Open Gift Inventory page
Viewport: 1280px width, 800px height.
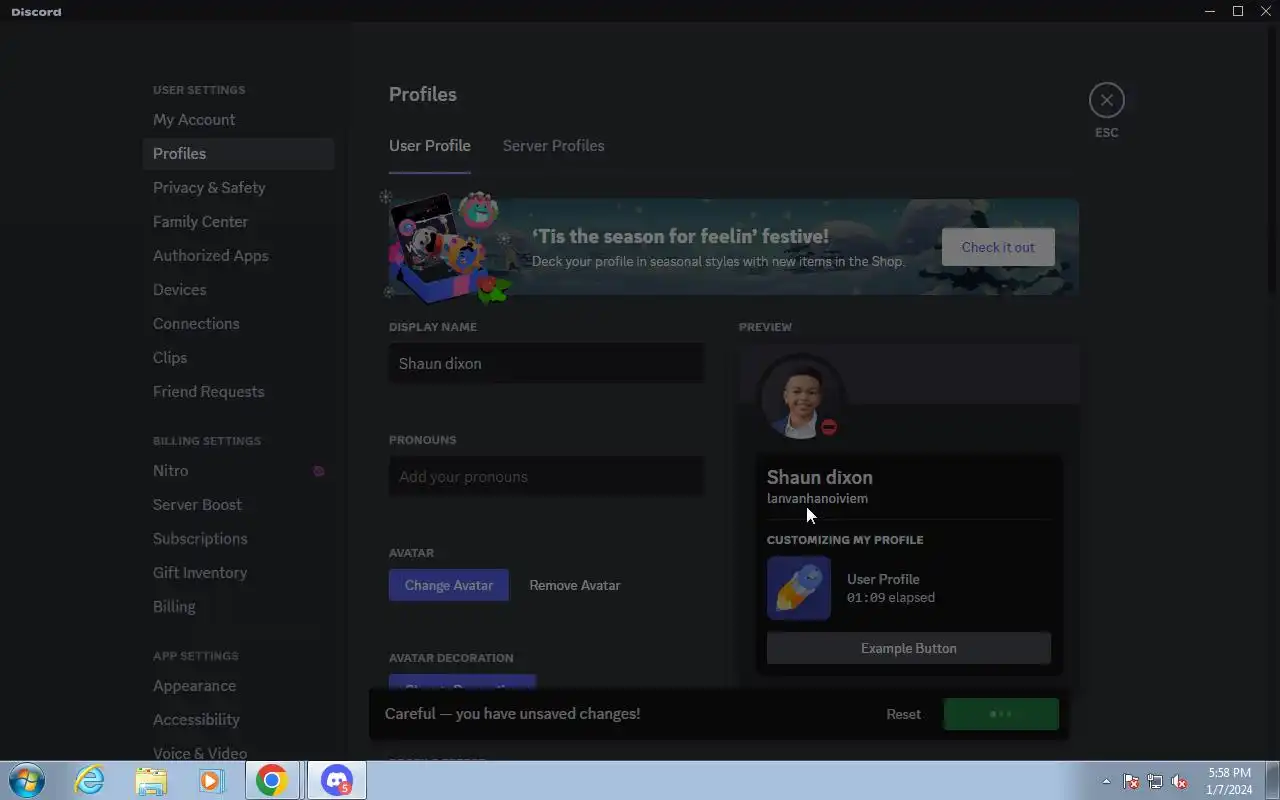point(238,572)
